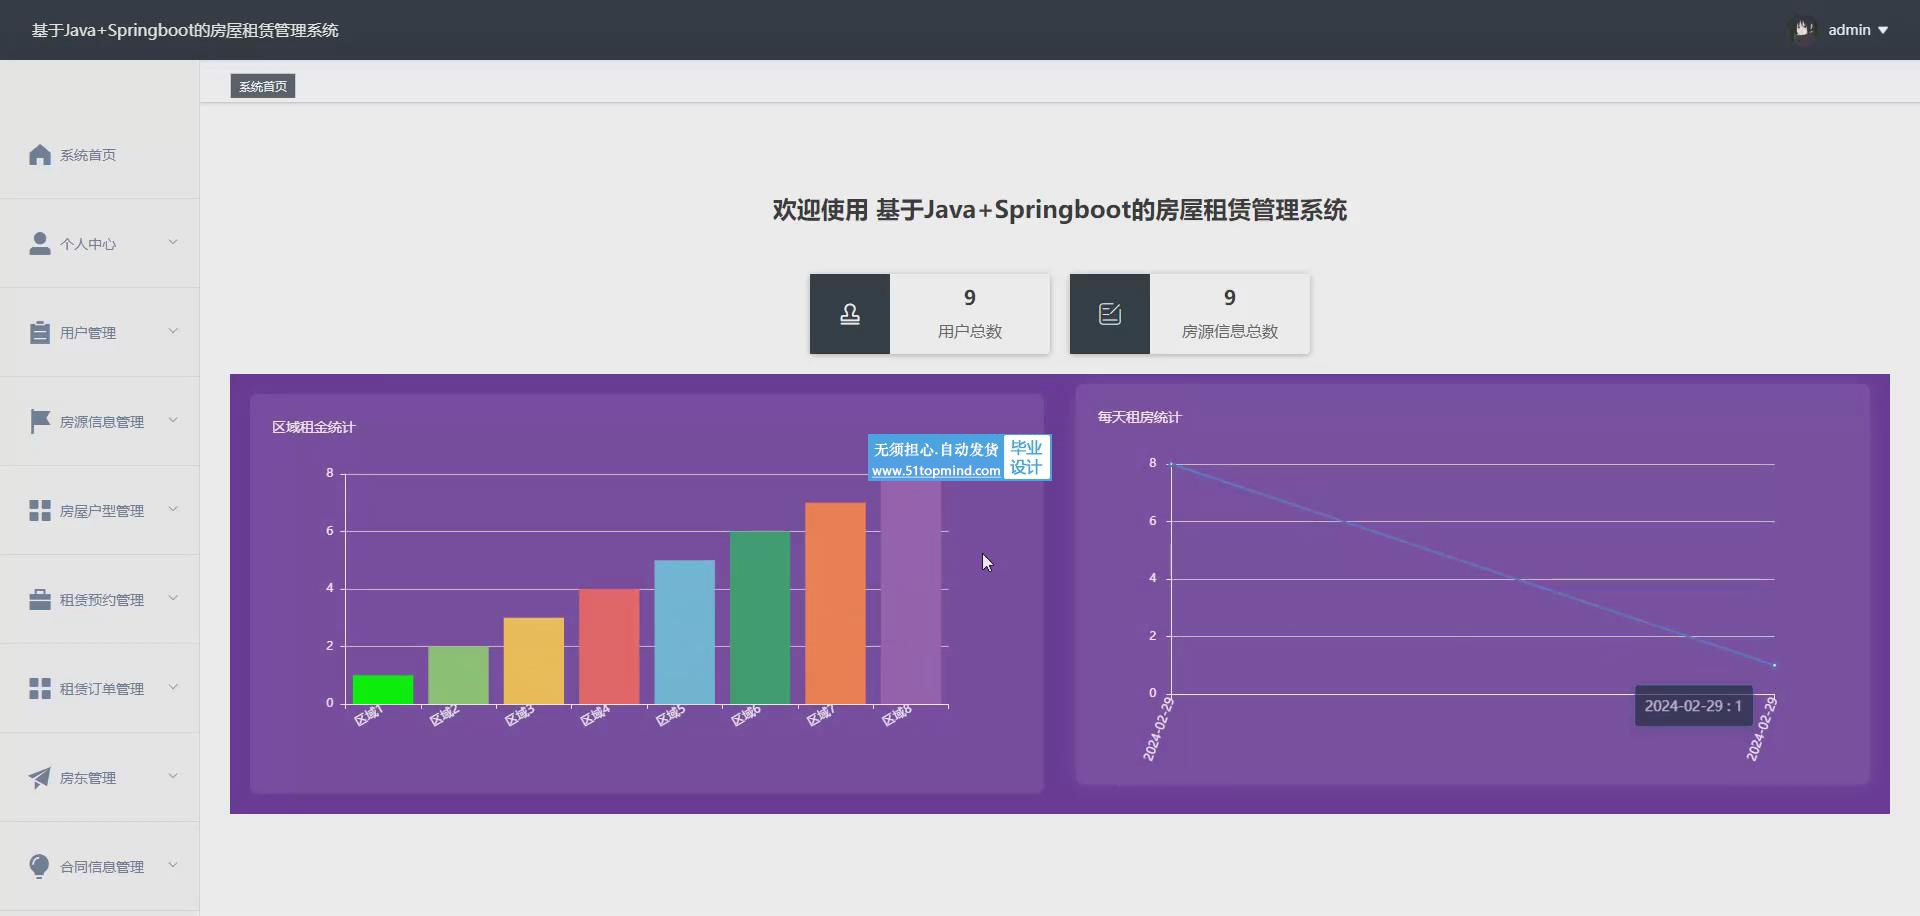This screenshot has height=916, width=1920.
Task: Click the last data point on line chart
Action: pos(1775,665)
